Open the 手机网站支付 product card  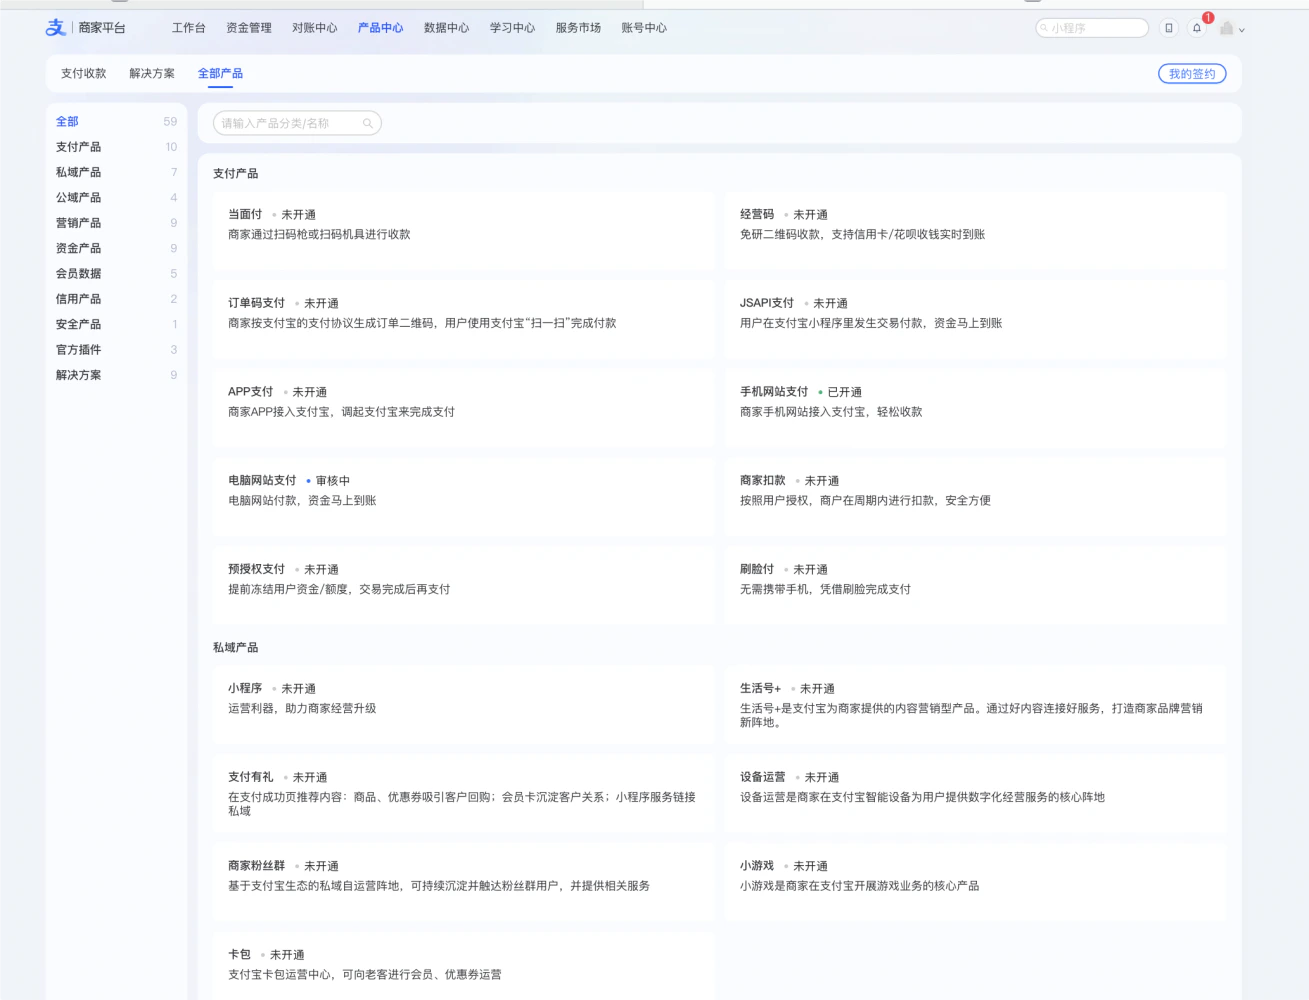976,408
